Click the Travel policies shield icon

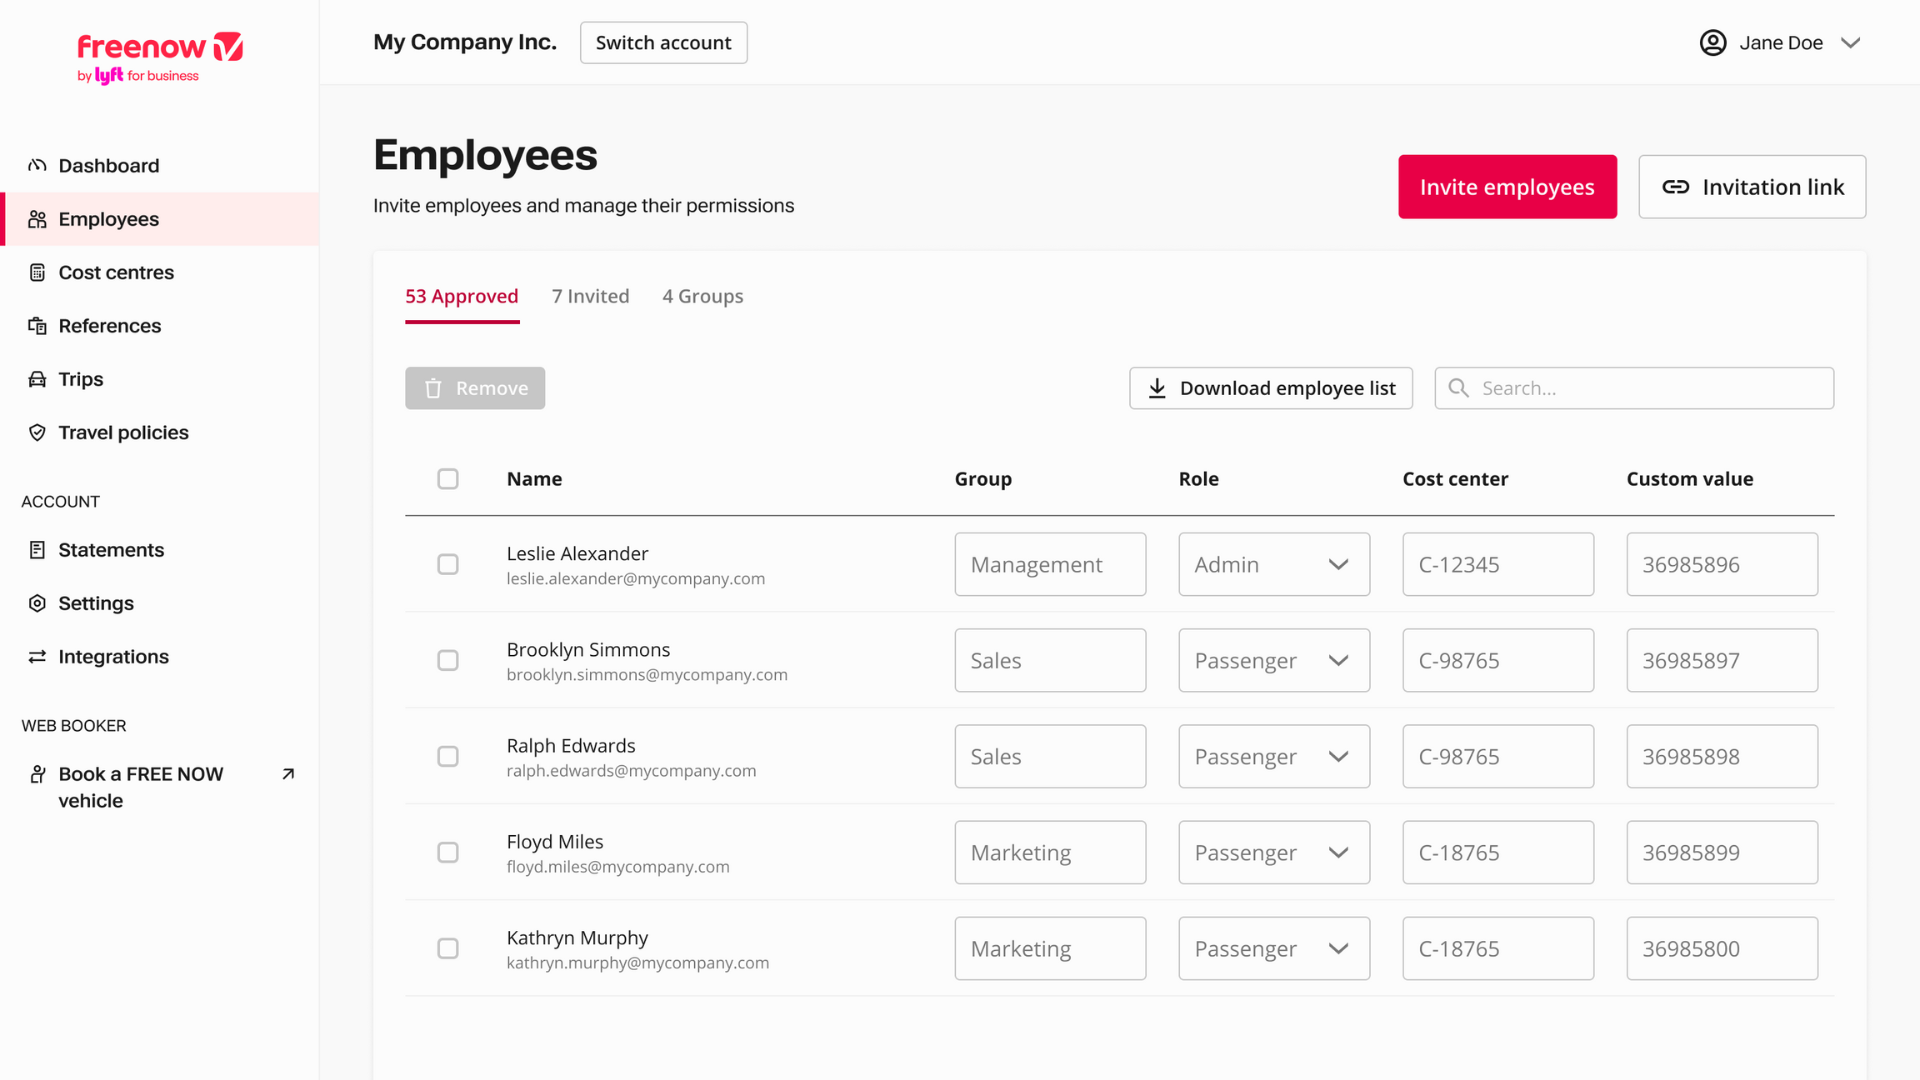coord(37,432)
